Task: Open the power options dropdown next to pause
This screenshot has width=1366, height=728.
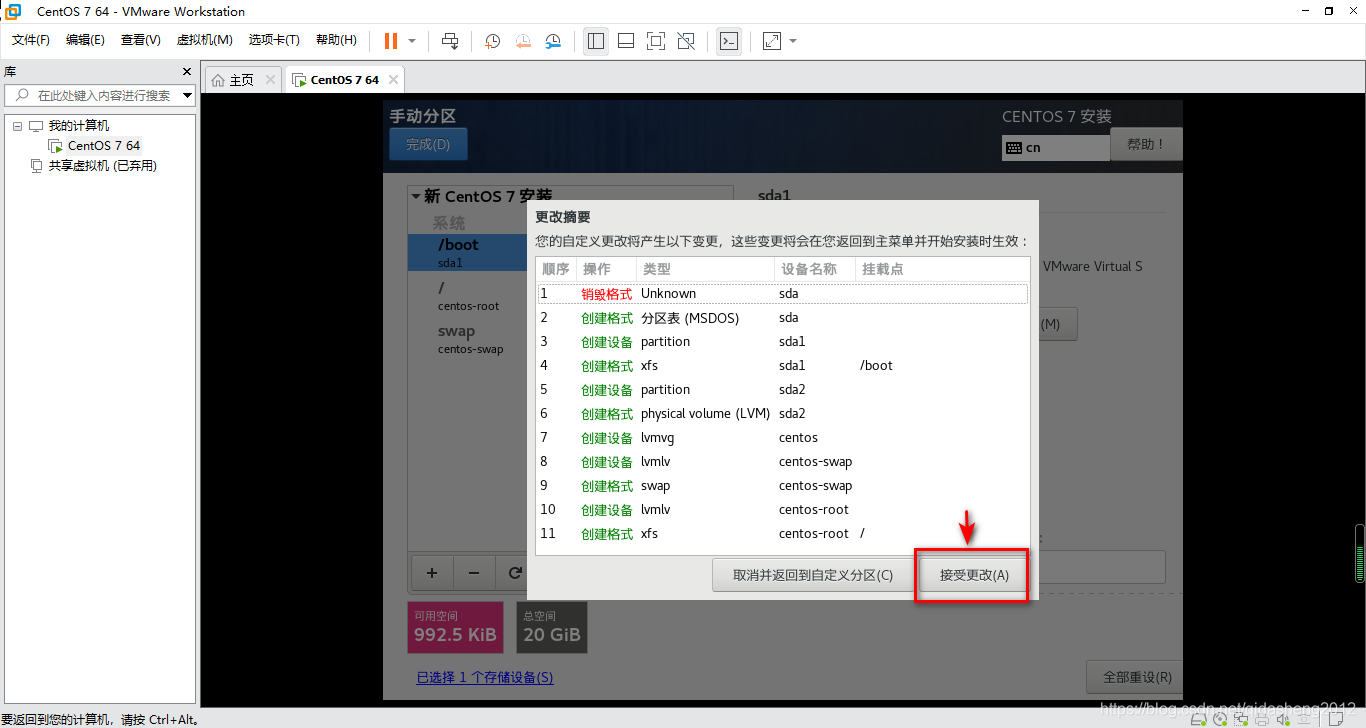Action: (412, 41)
